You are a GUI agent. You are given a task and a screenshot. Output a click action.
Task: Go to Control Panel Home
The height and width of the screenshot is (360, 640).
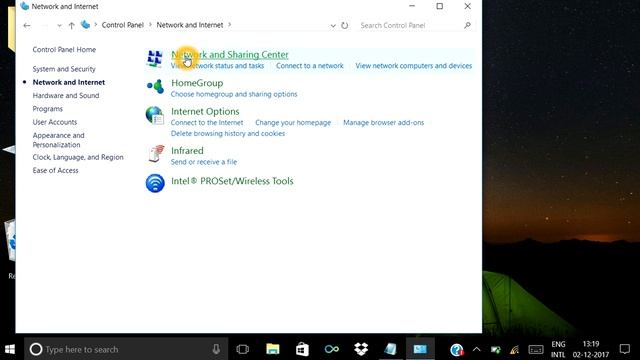pyautogui.click(x=64, y=50)
